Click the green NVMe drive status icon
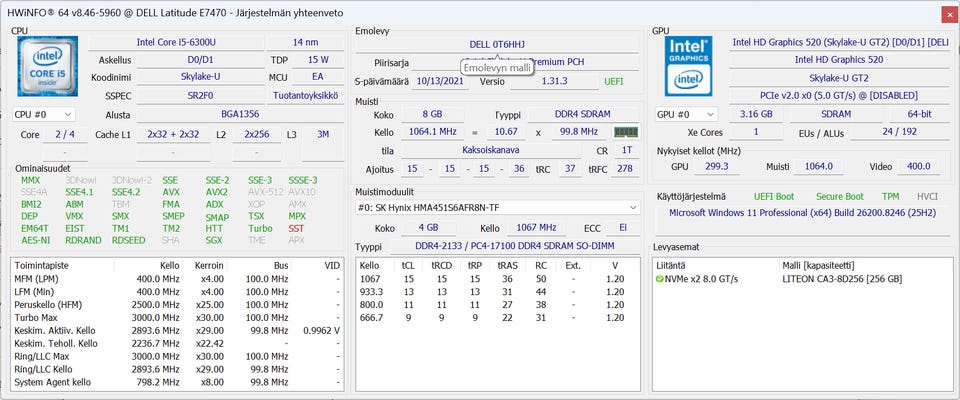The height and width of the screenshot is (400, 960). (660, 279)
